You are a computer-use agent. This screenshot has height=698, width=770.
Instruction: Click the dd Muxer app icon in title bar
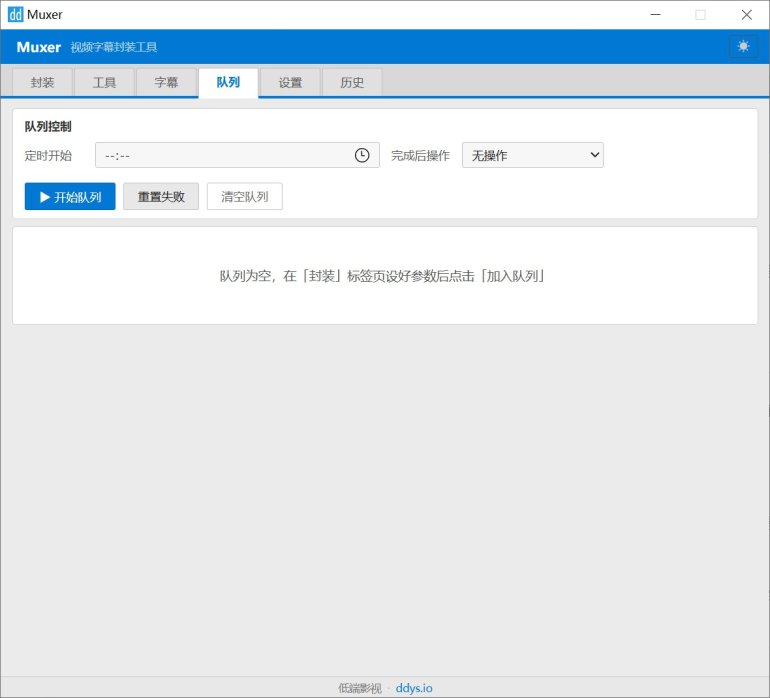(x=15, y=14)
